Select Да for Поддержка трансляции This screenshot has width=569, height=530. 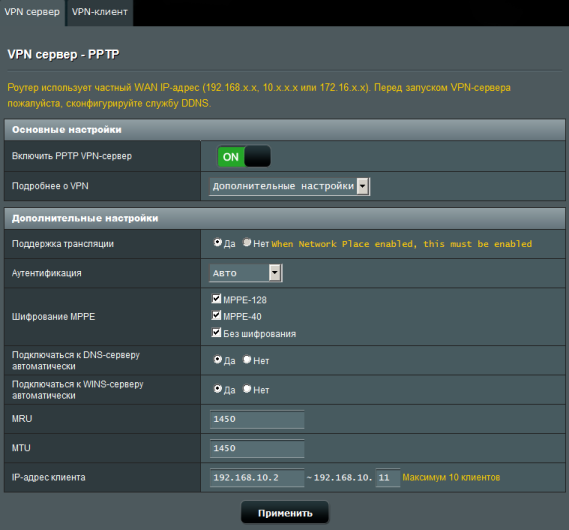pos(217,242)
